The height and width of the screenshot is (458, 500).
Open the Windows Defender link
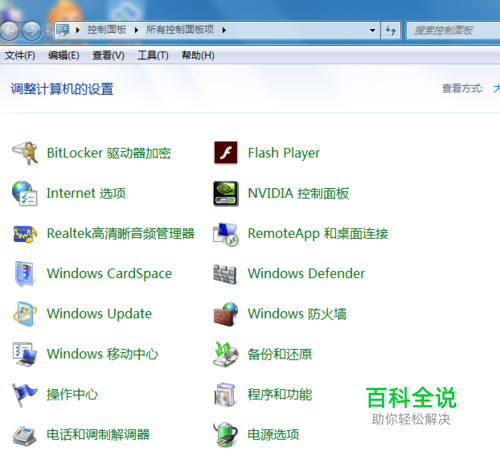(306, 274)
